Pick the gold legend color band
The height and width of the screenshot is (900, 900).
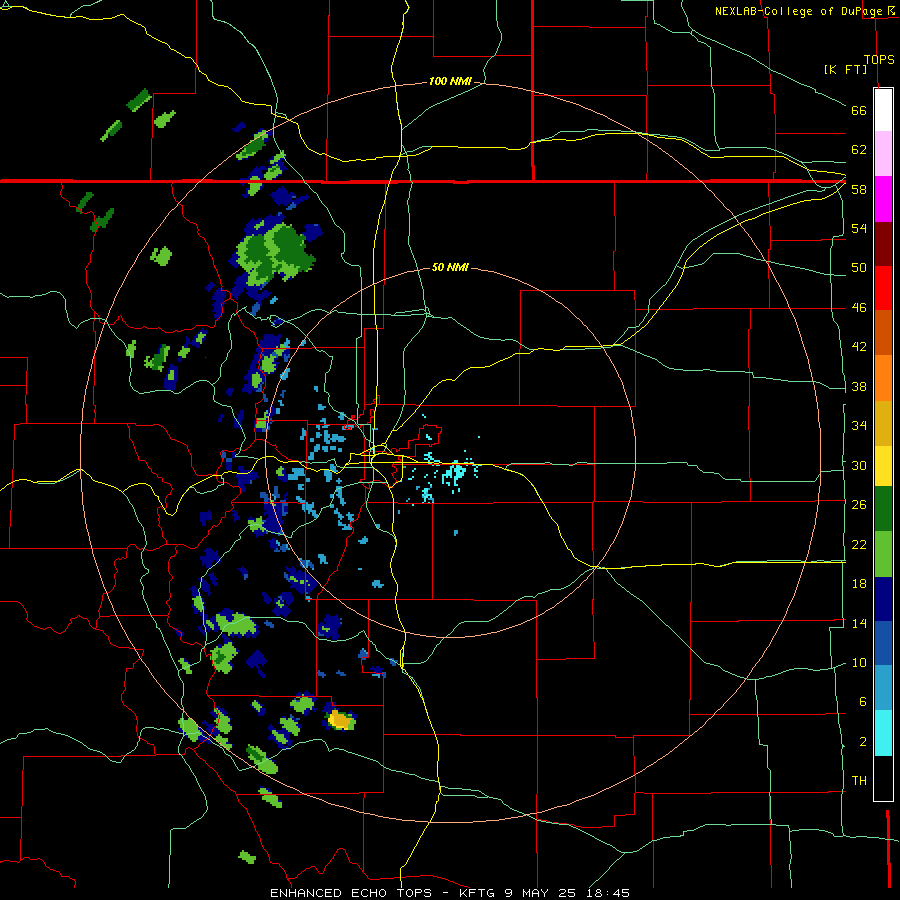pos(883,422)
